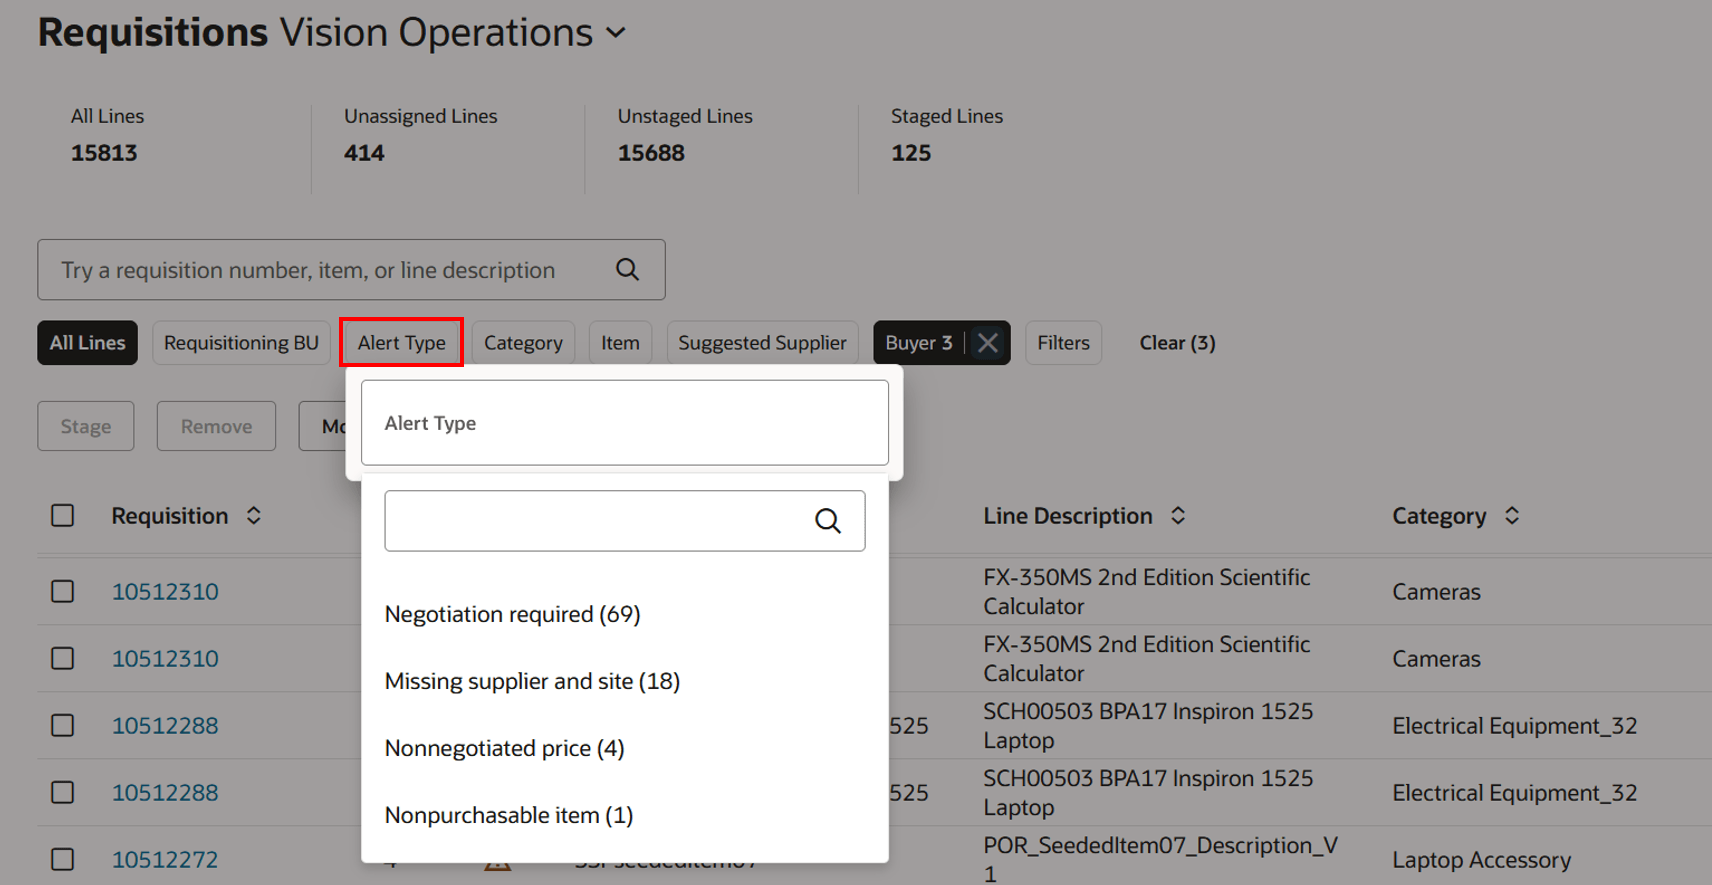The image size is (1712, 885).
Task: Click the Remove button
Action: click(x=216, y=426)
